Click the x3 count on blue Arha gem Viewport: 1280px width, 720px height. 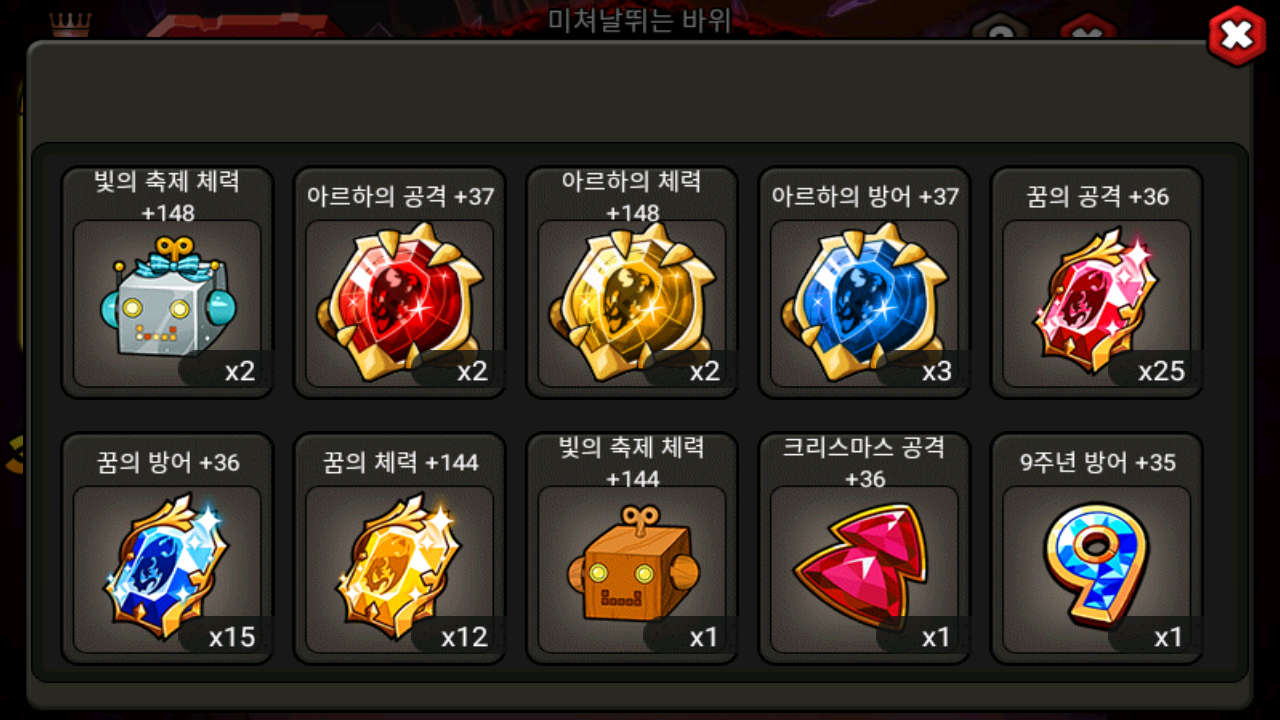click(936, 371)
